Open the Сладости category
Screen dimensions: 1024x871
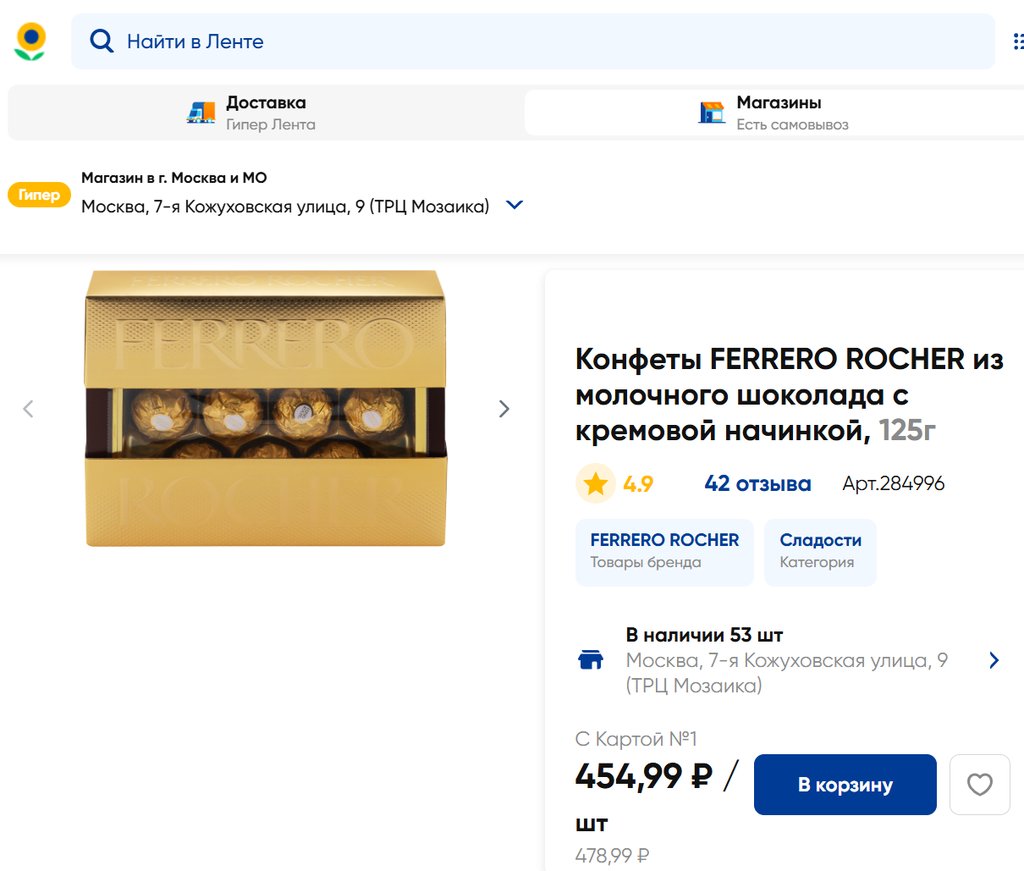tap(820, 551)
